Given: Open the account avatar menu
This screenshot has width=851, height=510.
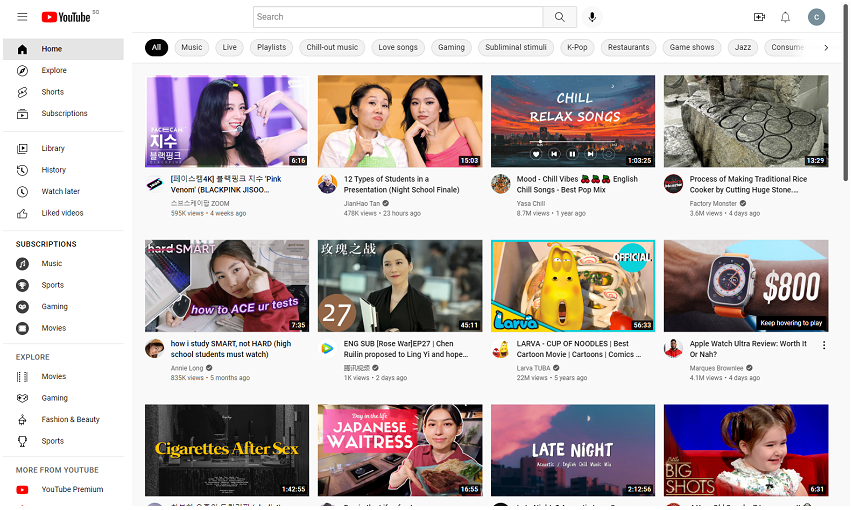Looking at the screenshot, I should pyautogui.click(x=816, y=17).
